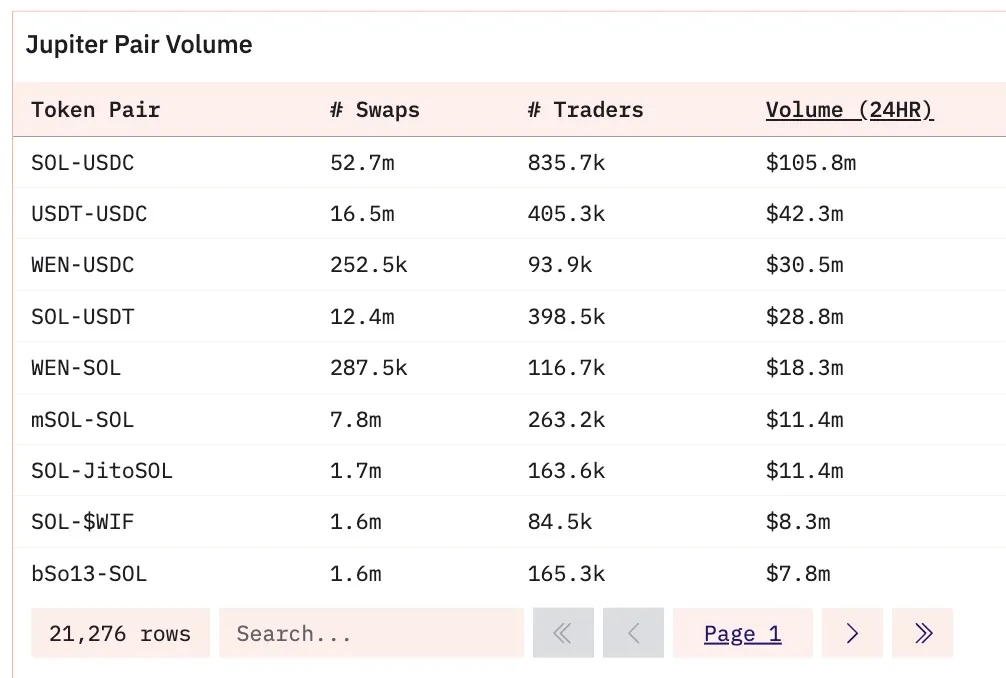Sort by Volume (24HR) column
The height and width of the screenshot is (678, 1006).
(x=849, y=110)
